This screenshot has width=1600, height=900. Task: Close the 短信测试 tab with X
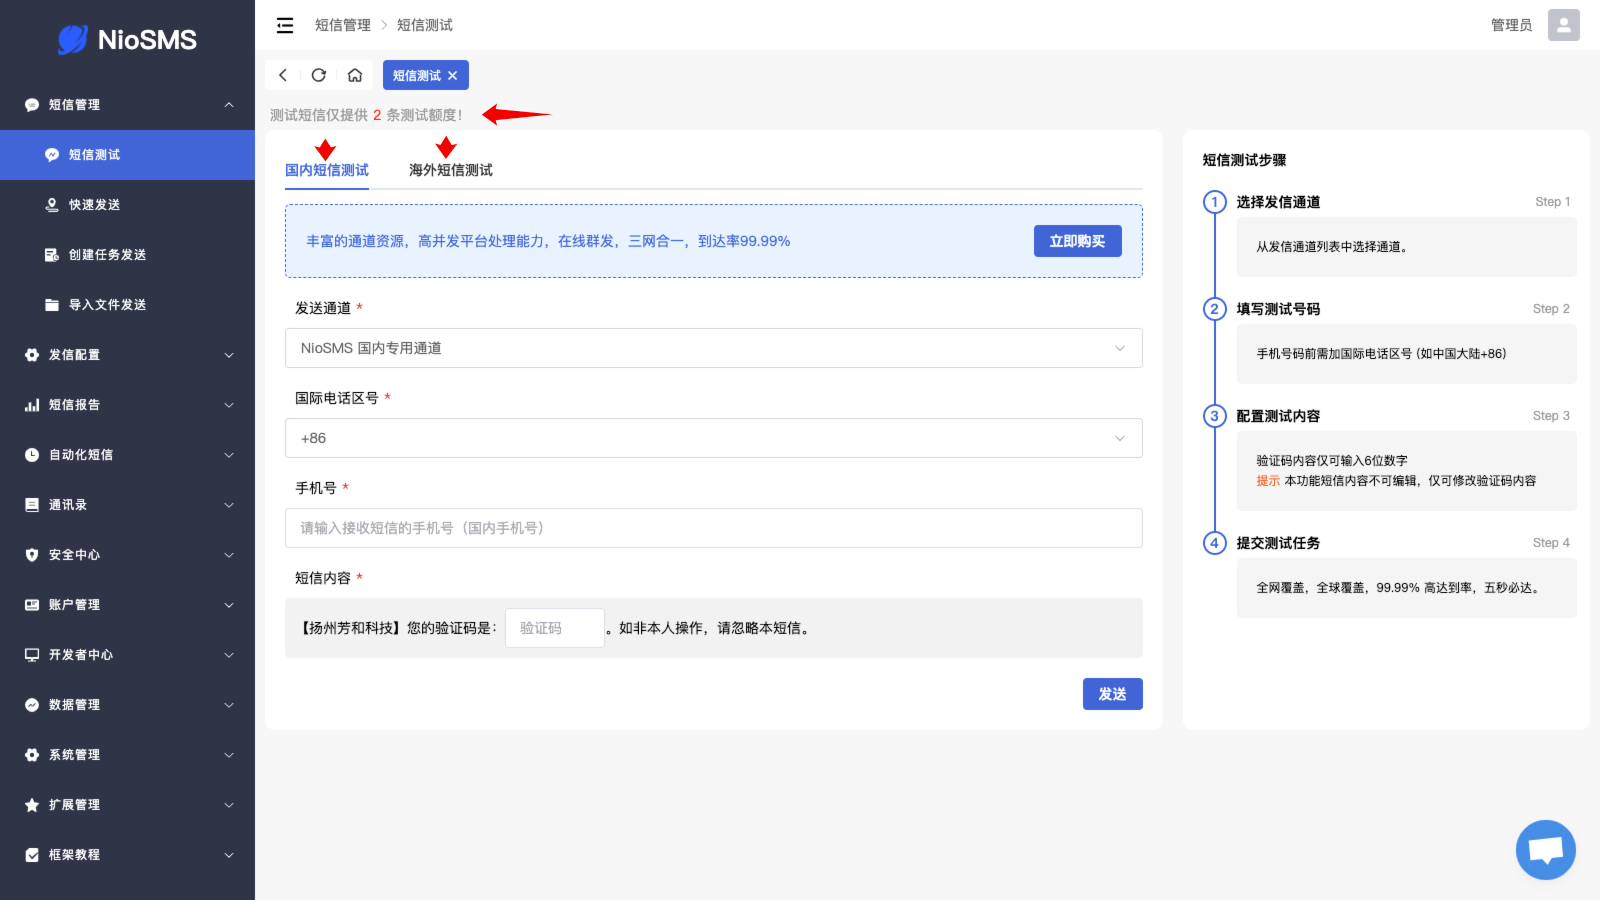coord(452,75)
